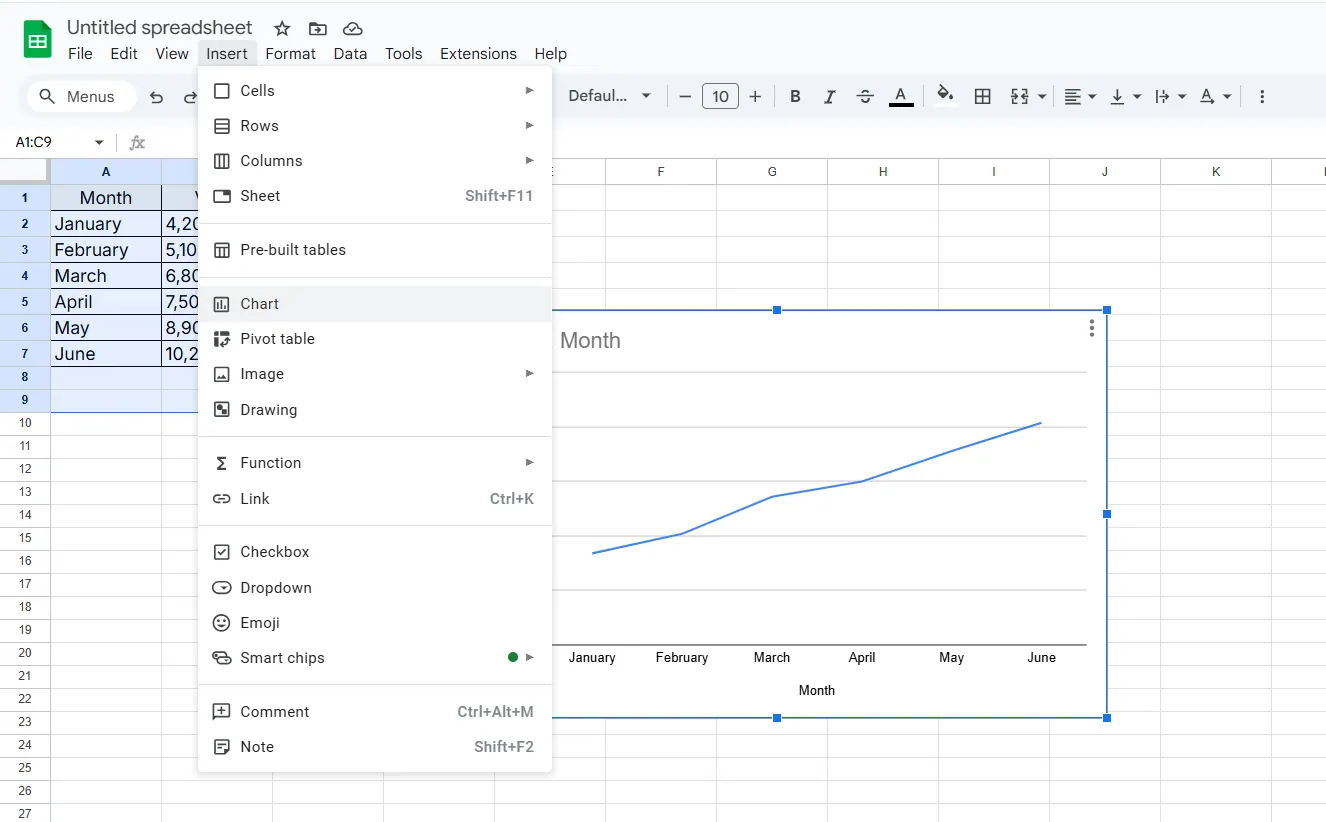The width and height of the screenshot is (1326, 822).
Task: Open the text color picker
Action: coord(901,96)
